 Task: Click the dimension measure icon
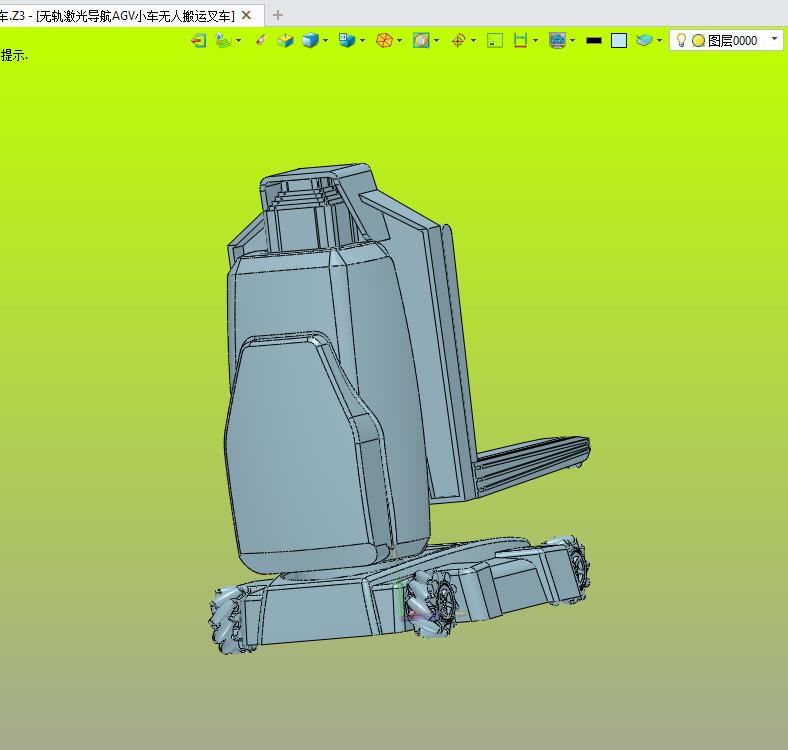click(521, 40)
